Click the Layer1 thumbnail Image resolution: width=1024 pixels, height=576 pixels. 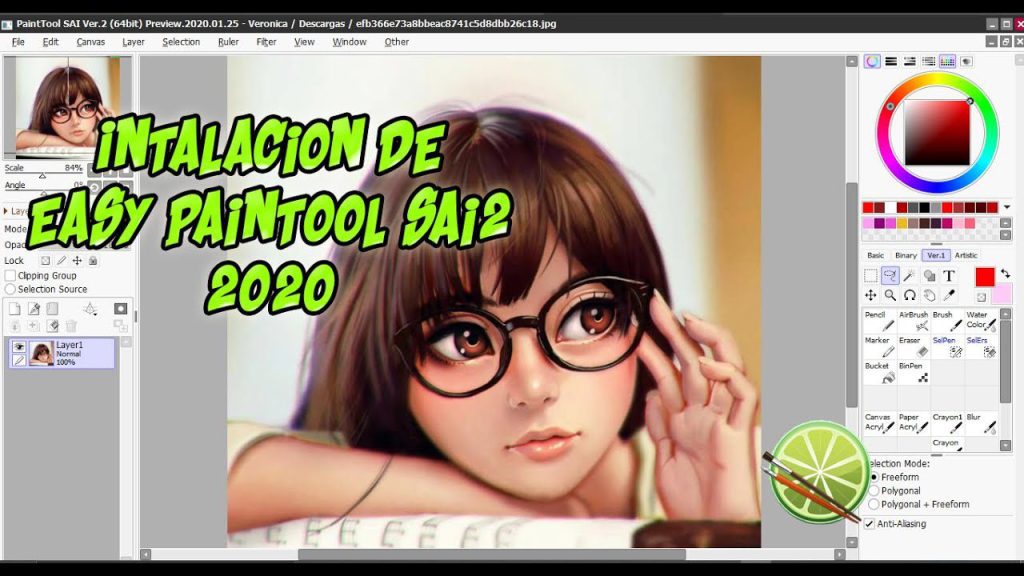pos(42,354)
